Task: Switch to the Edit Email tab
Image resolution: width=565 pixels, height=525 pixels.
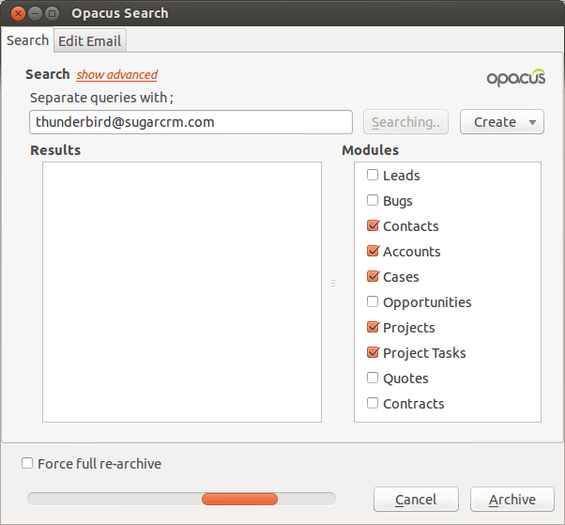Action: 90,41
